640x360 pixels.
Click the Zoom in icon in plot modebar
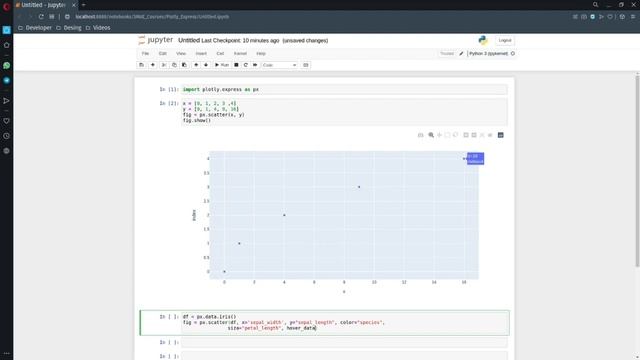[x=466, y=135]
